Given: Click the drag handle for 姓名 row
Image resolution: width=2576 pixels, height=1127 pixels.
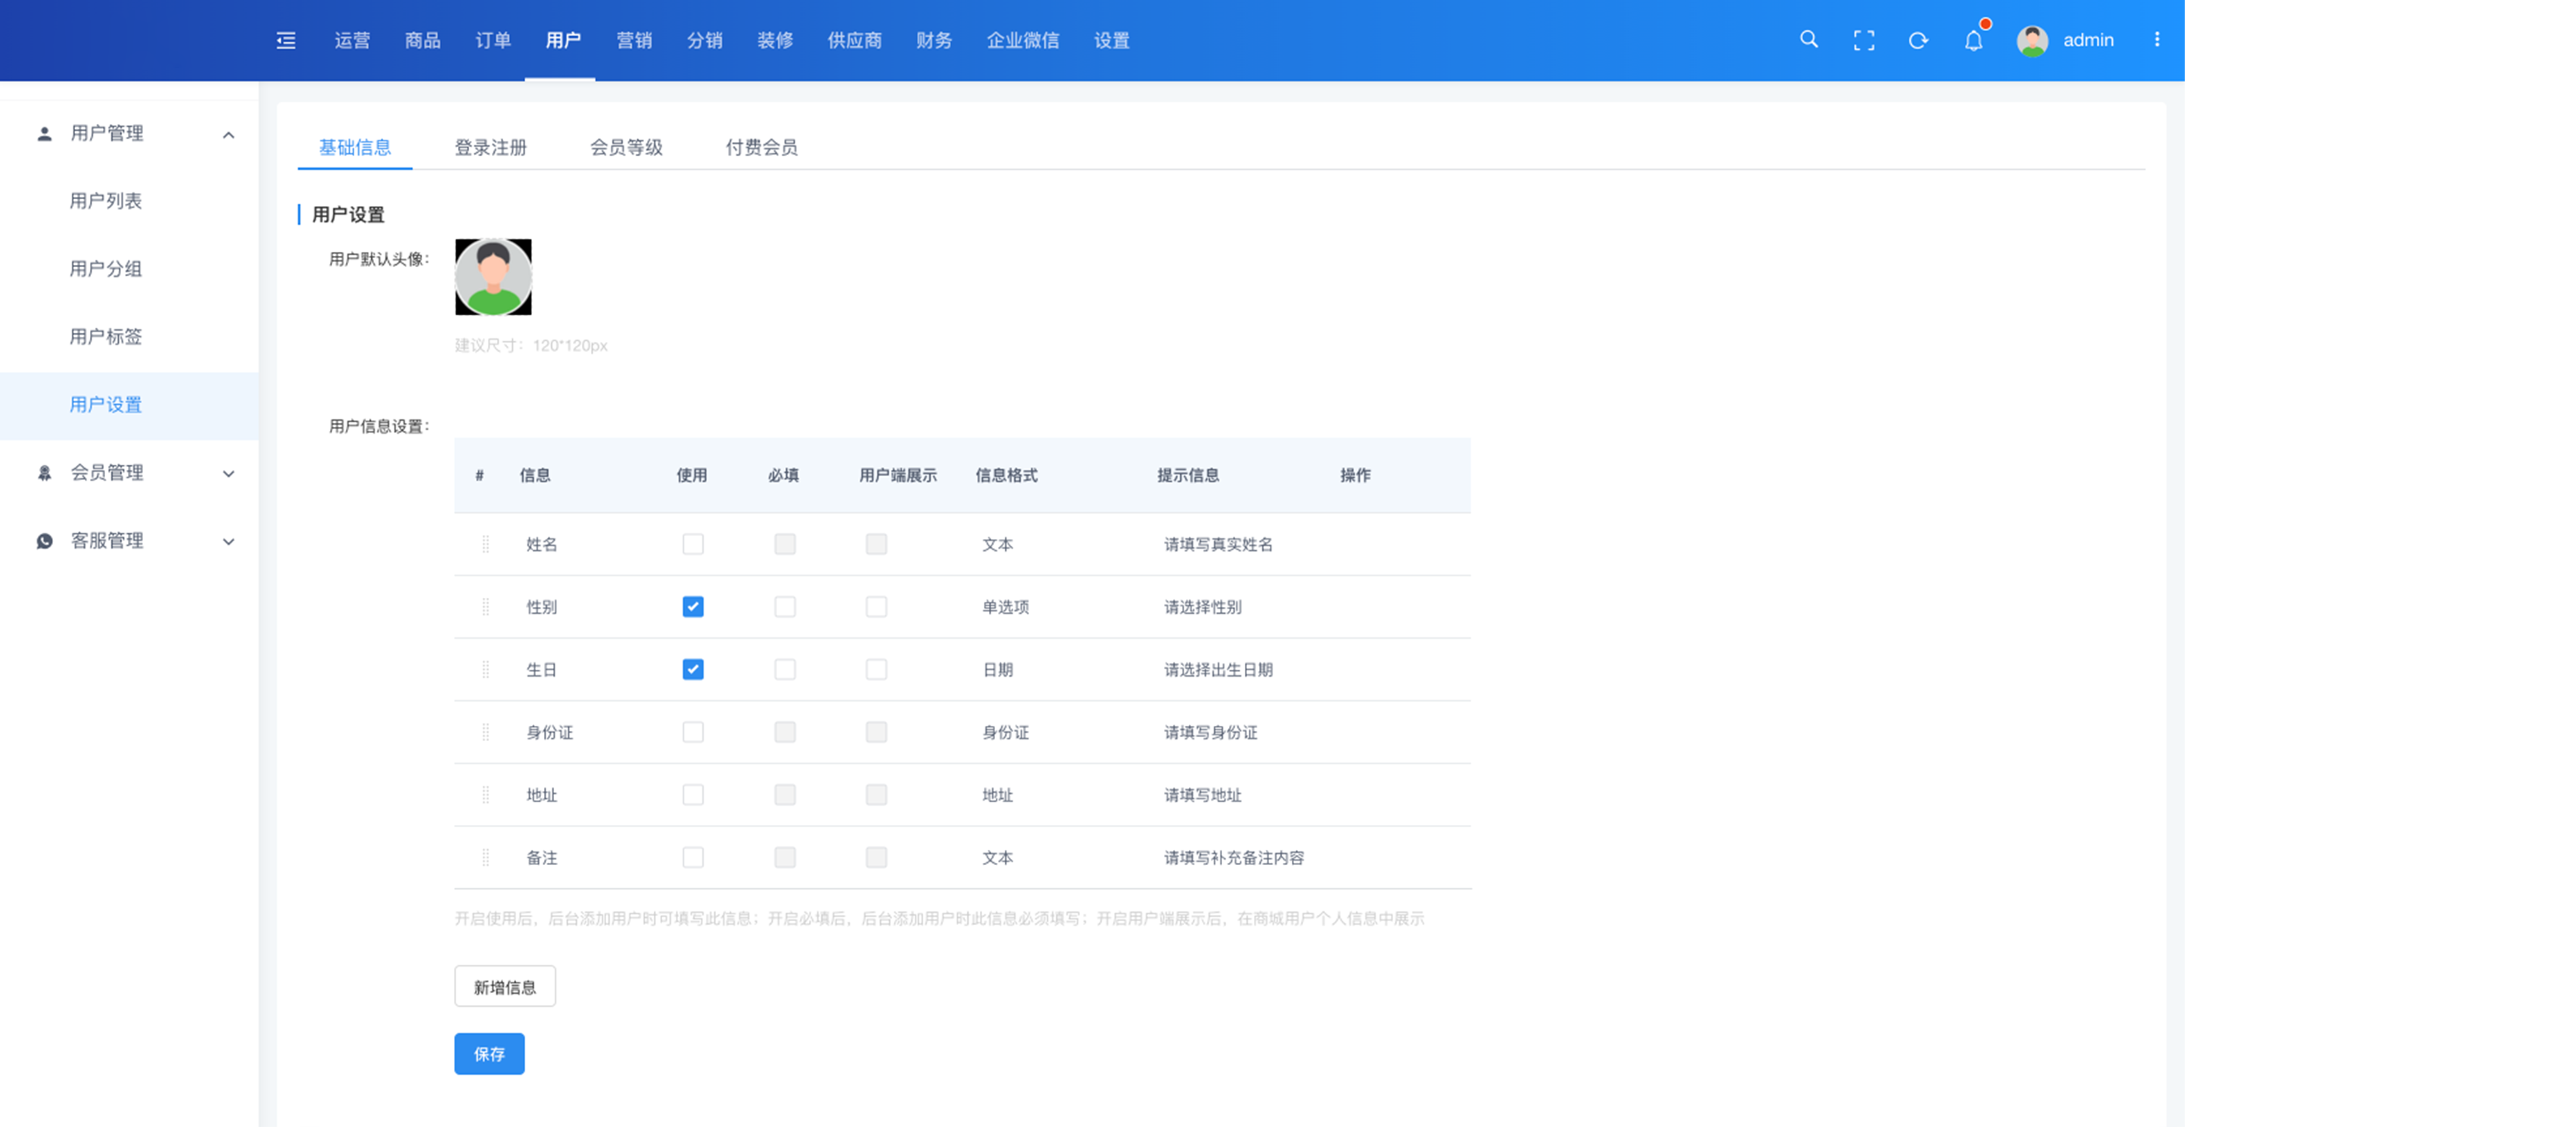Looking at the screenshot, I should [x=486, y=544].
